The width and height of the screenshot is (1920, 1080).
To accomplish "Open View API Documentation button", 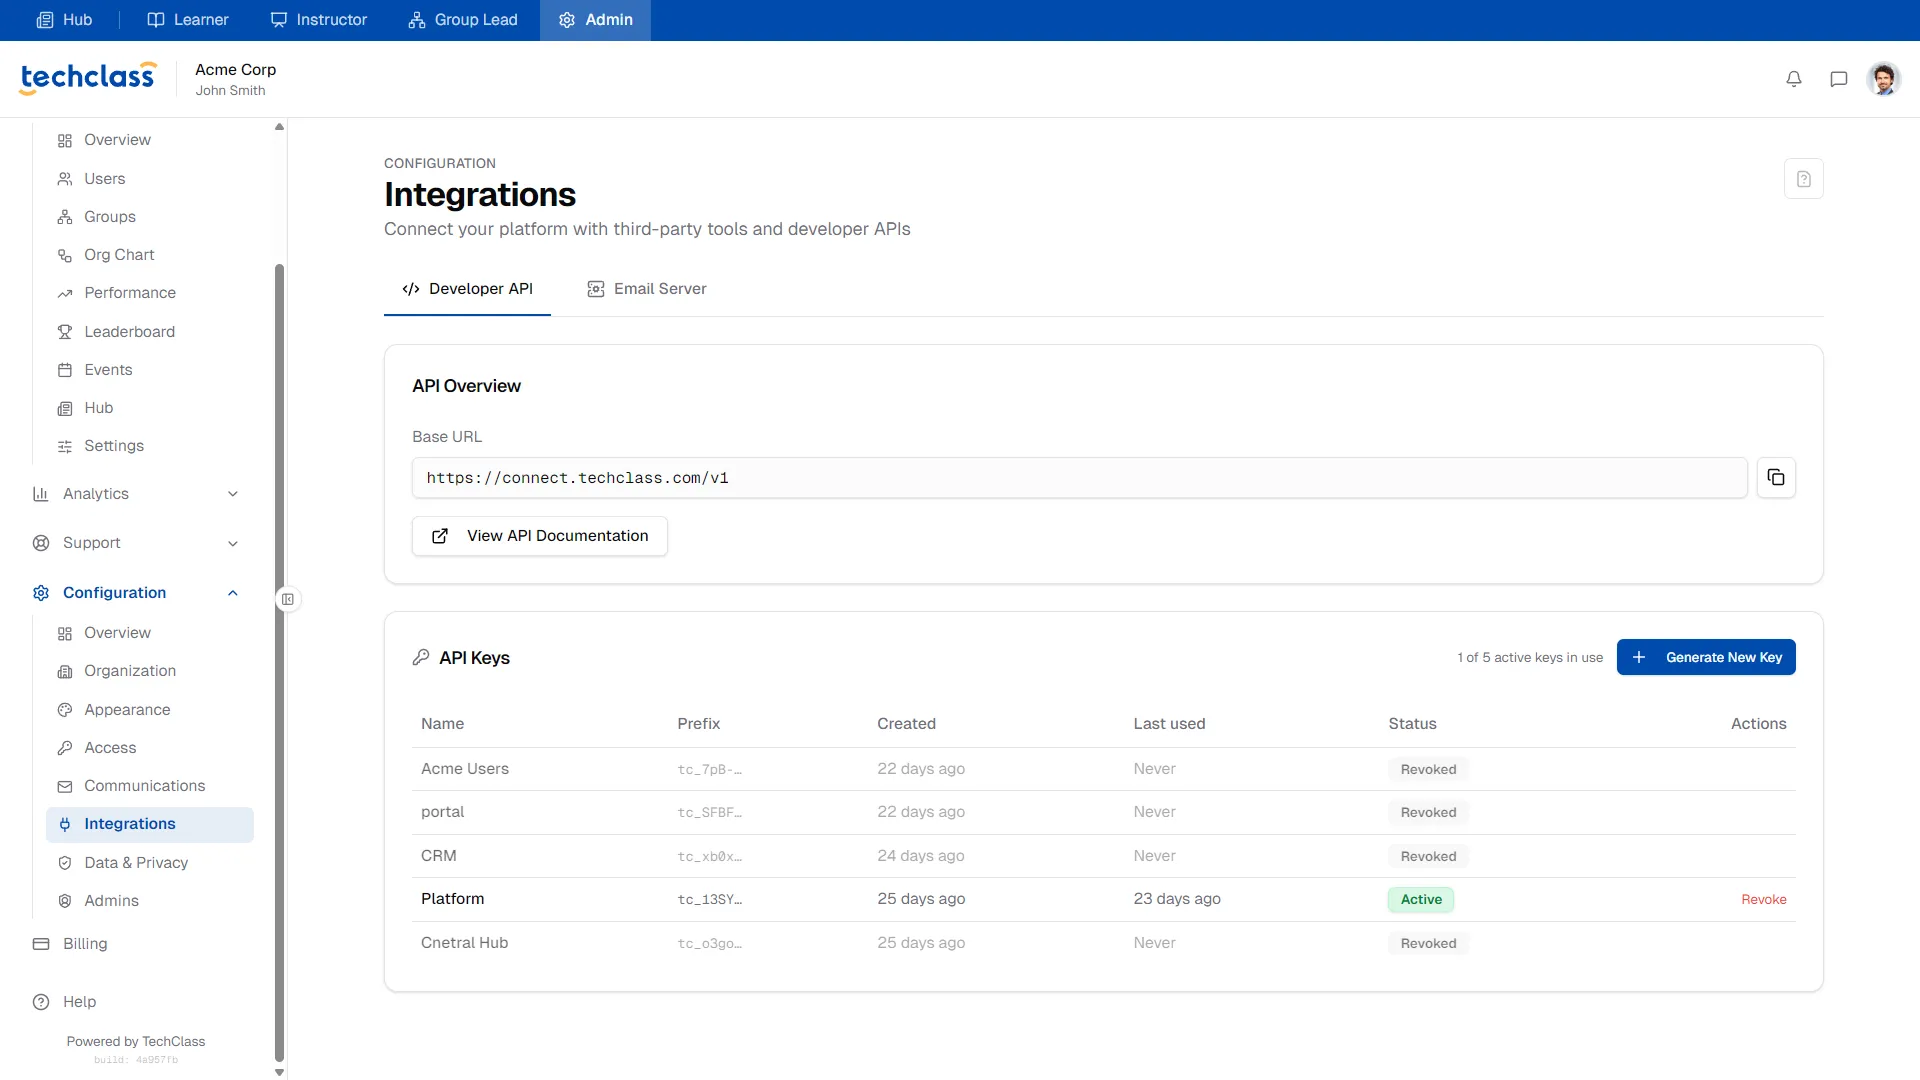I will click(x=540, y=536).
